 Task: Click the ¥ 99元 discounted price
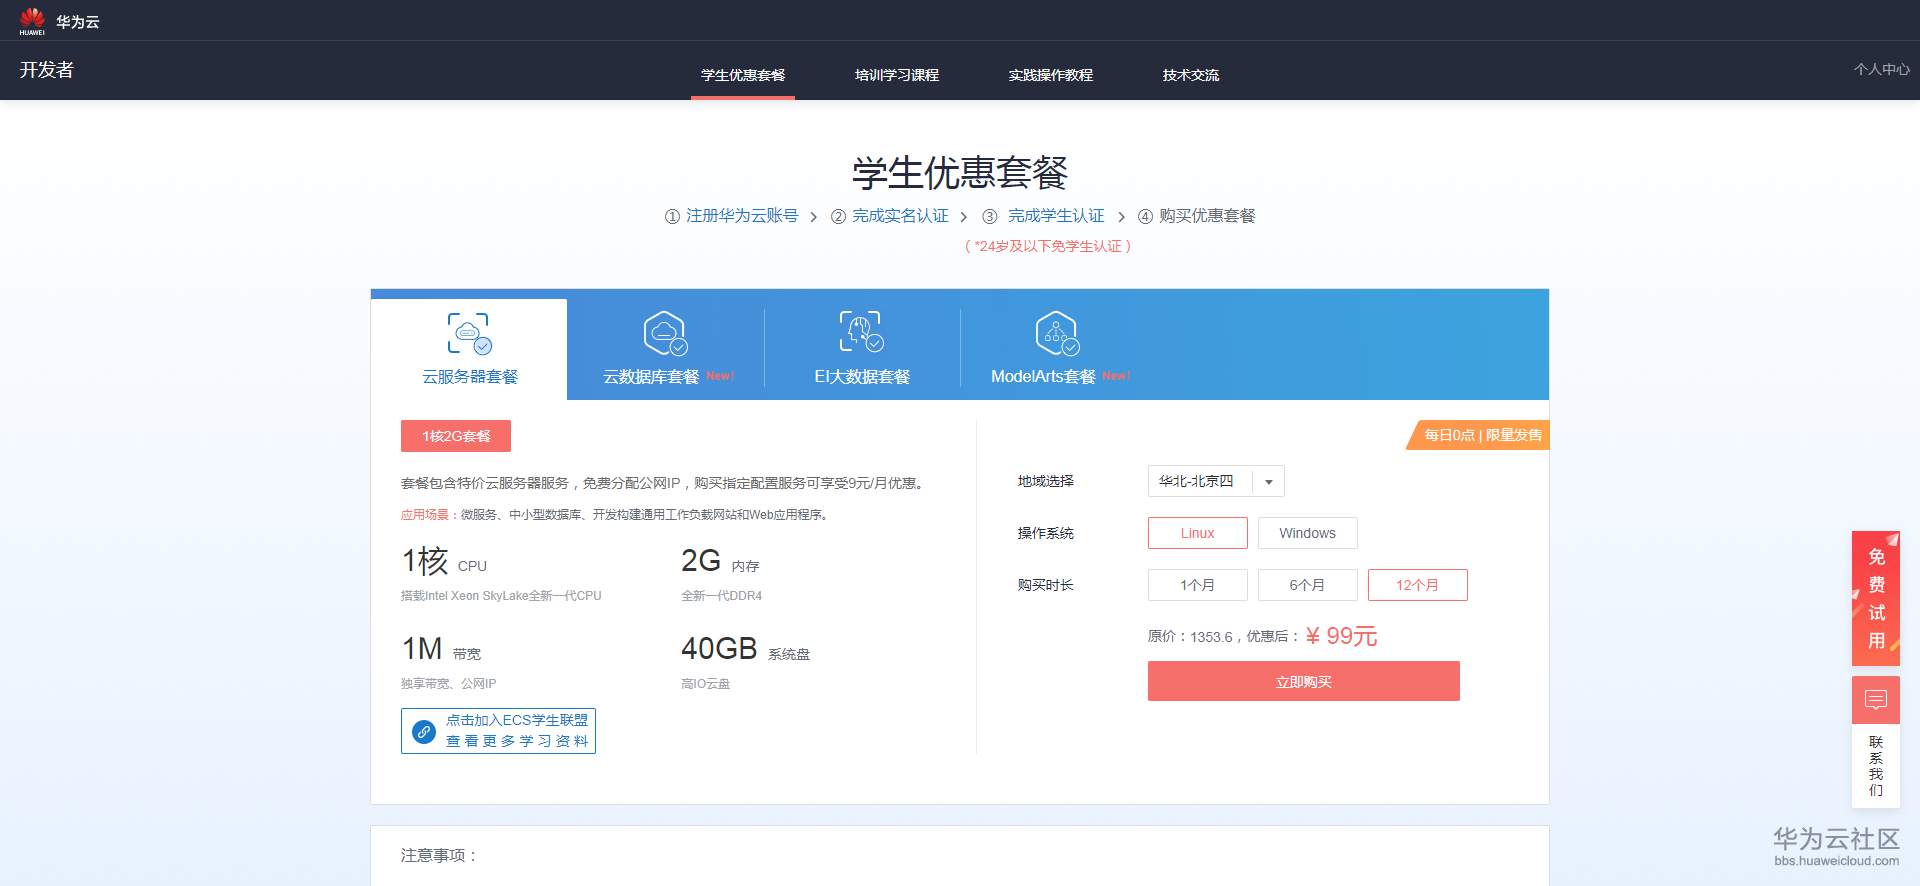pyautogui.click(x=1342, y=636)
